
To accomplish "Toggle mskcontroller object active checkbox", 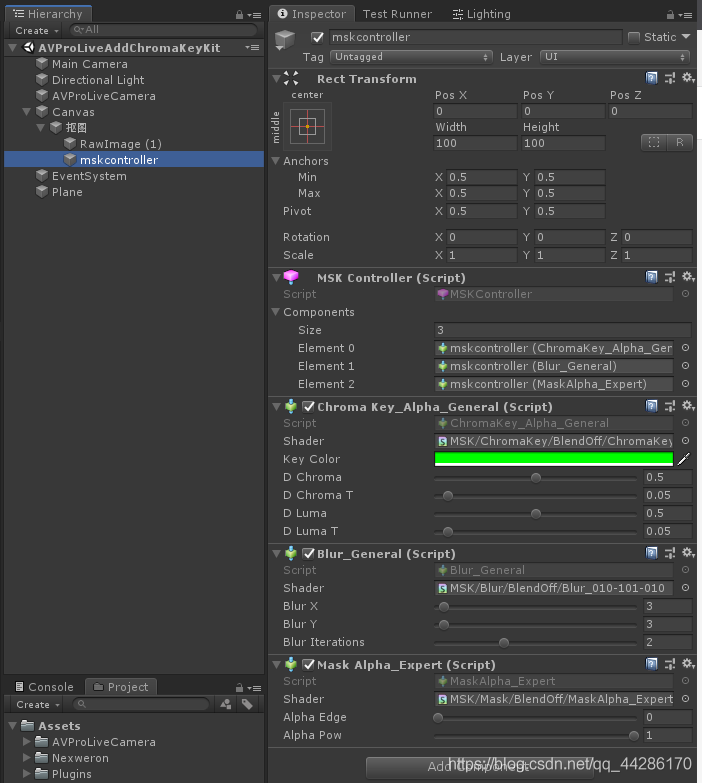I will tap(317, 37).
